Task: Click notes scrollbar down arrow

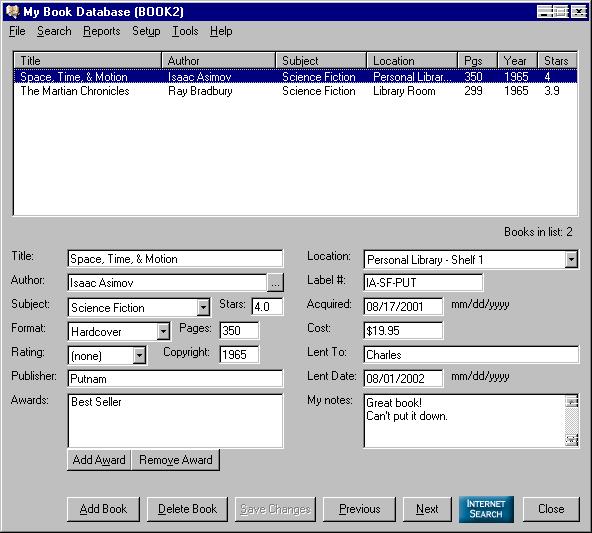Action: tap(572, 440)
